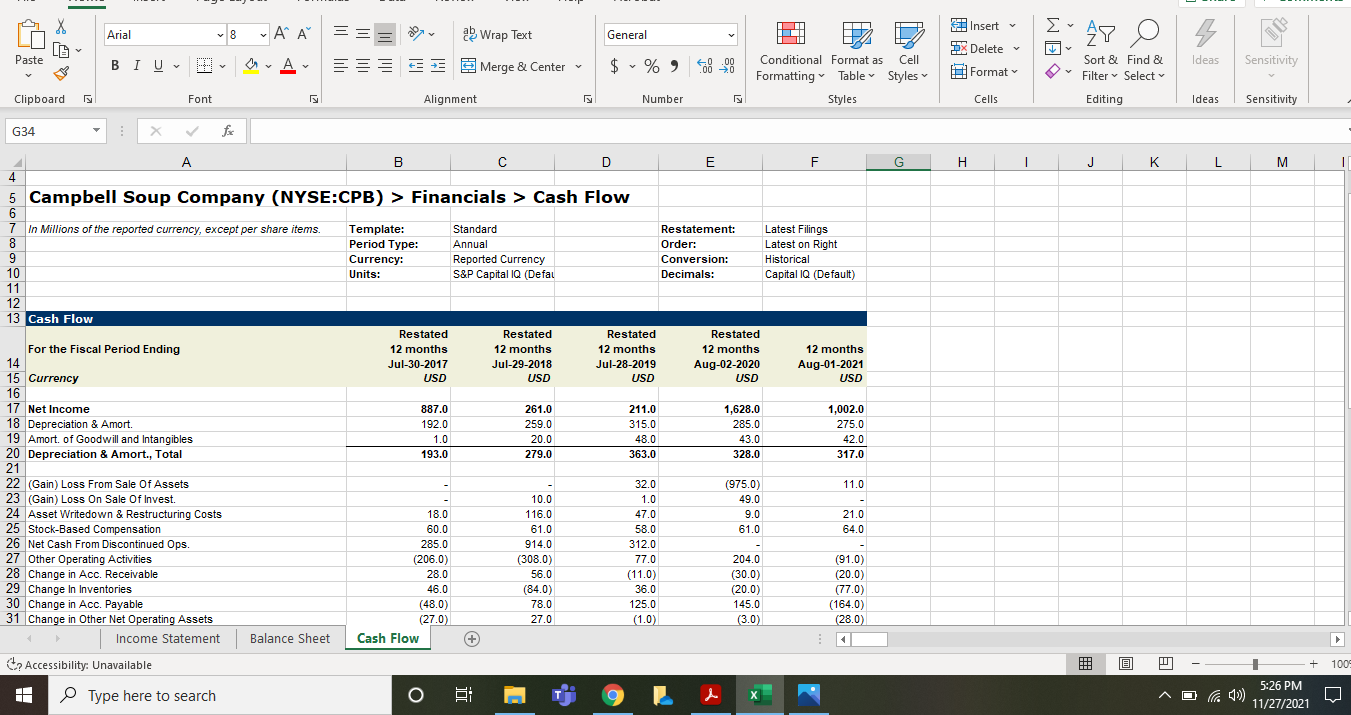This screenshot has height=715, width=1351.
Task: Click the Orientation angled text icon
Action: [416, 35]
